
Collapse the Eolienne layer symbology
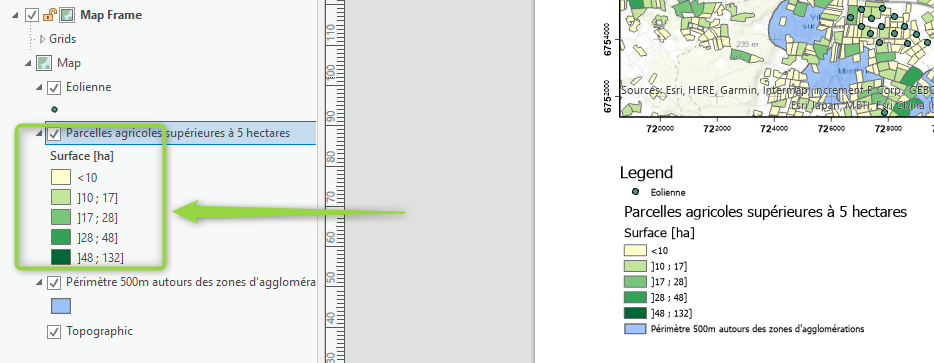click(x=39, y=88)
